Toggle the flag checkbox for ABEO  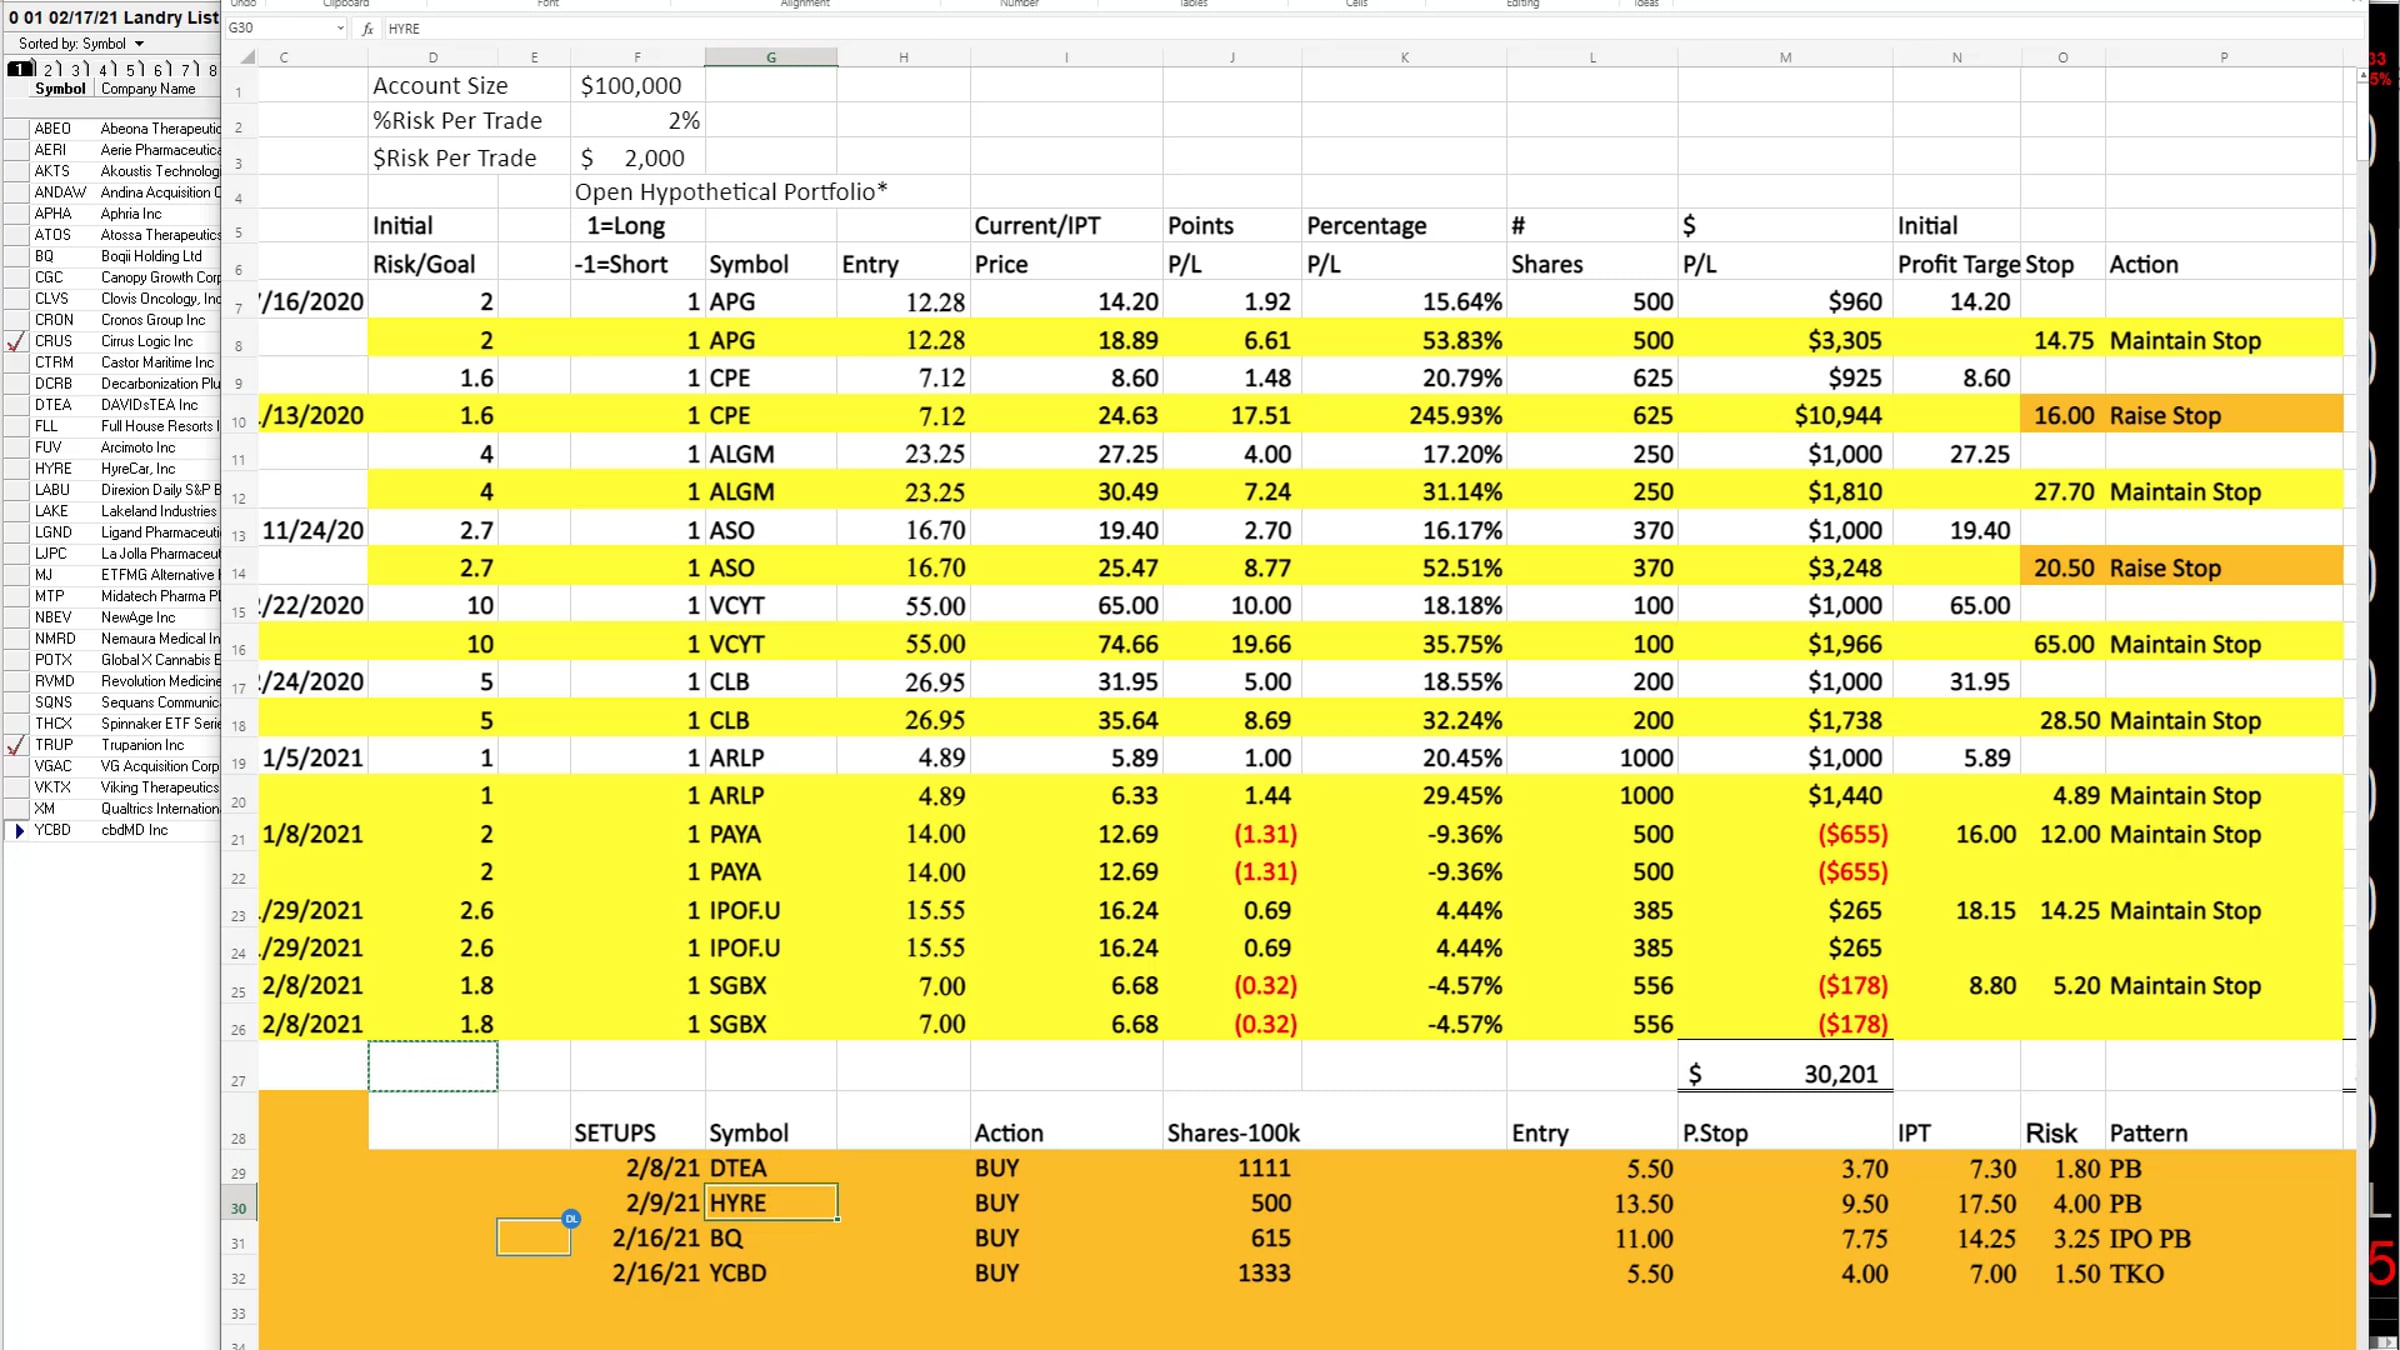coord(16,129)
